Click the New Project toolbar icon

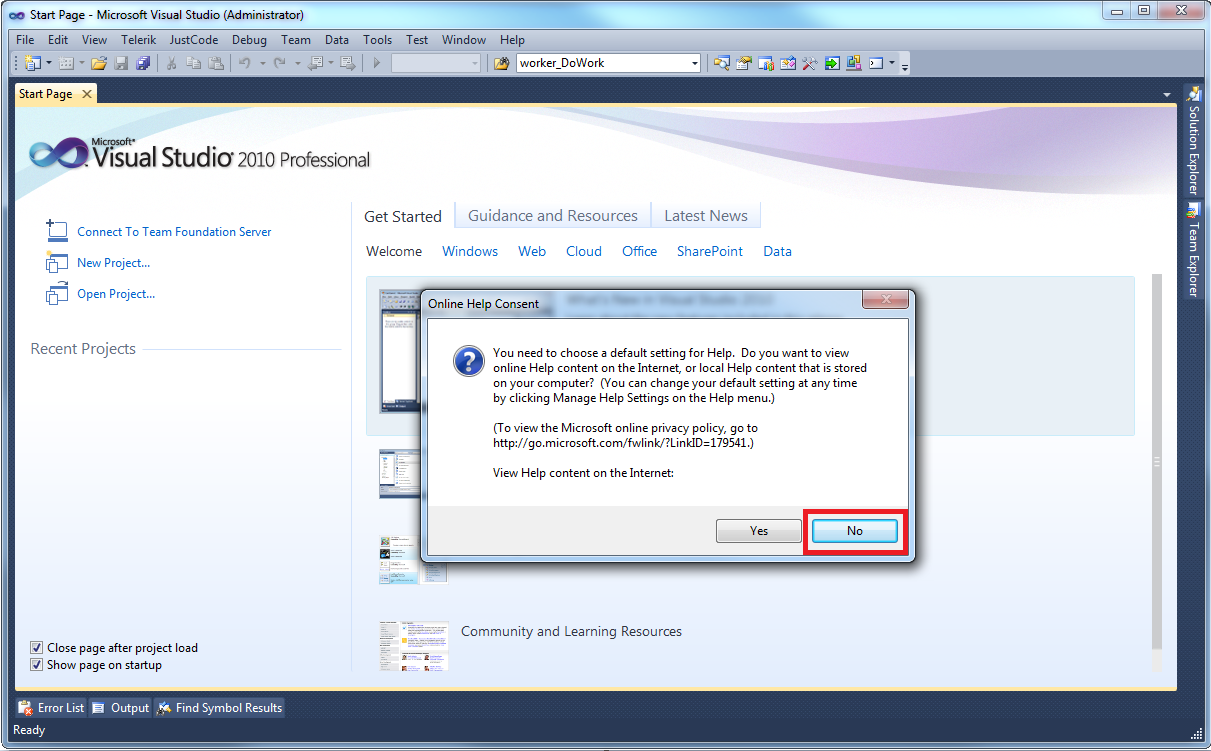(x=32, y=63)
